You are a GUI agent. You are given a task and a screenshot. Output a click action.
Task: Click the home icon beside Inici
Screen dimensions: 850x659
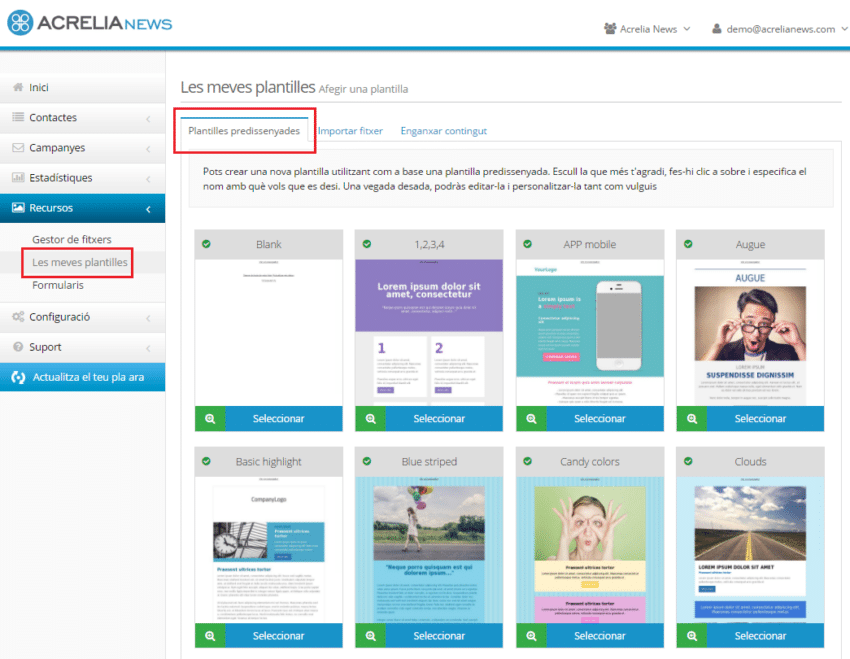[18, 87]
